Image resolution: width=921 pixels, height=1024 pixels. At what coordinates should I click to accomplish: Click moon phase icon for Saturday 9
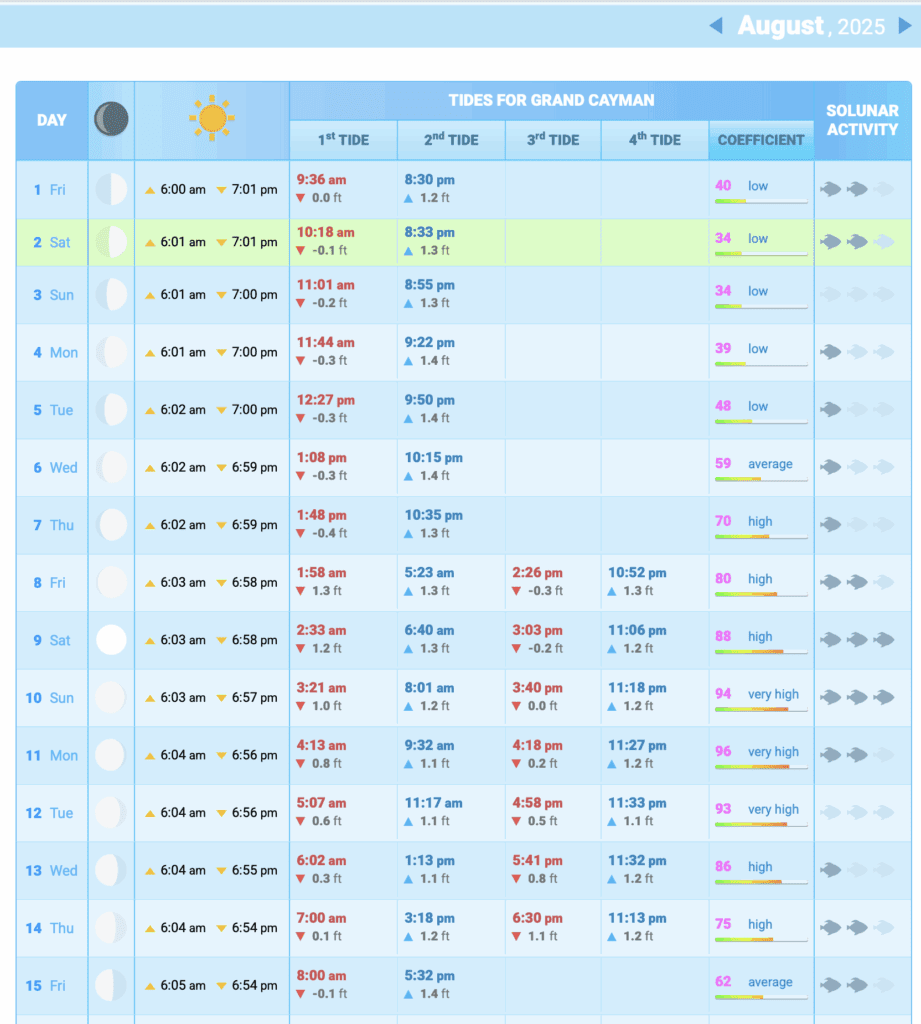pos(111,640)
